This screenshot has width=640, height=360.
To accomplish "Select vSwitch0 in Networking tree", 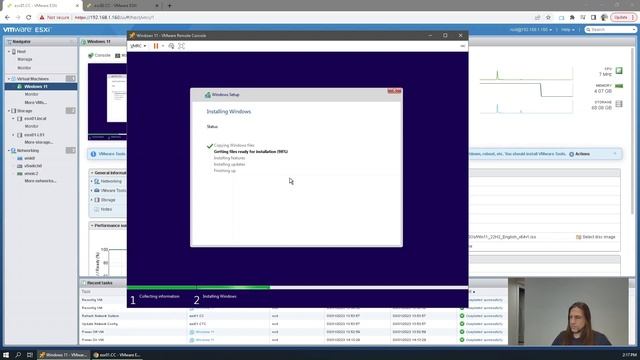I will tap(33, 166).
